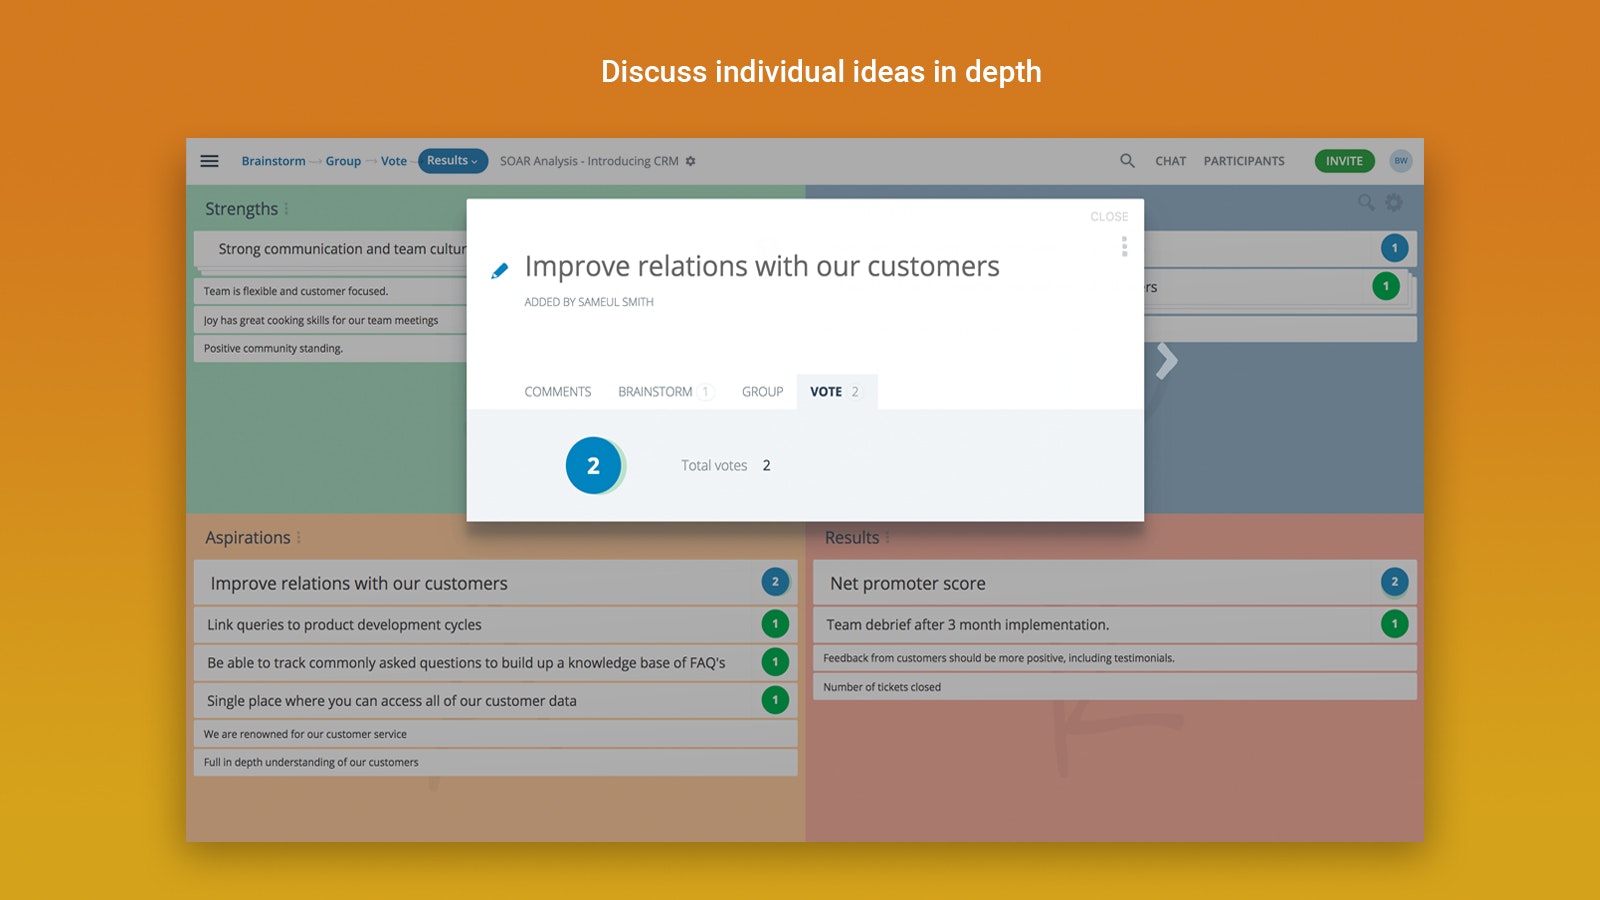Expand the Results stage dropdown
1600x900 pixels.
[x=452, y=161]
